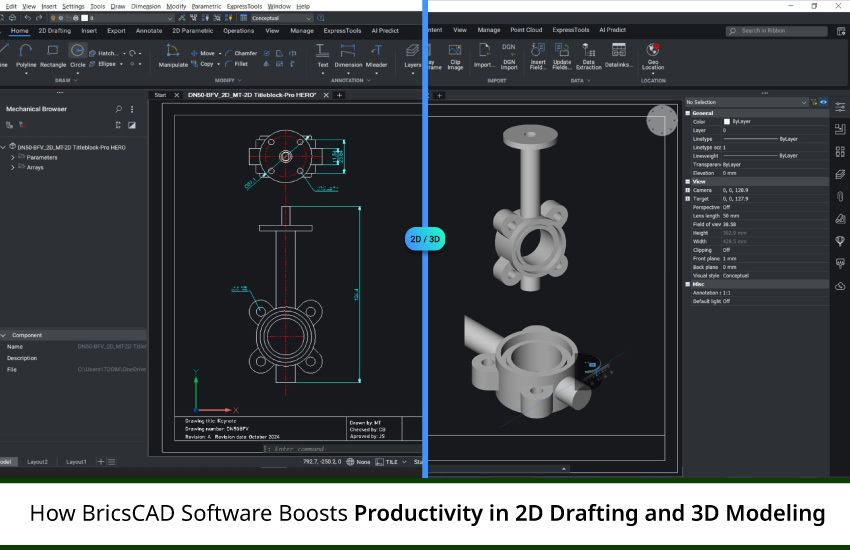
Task: Expand the Camera property row
Action: click(688, 190)
